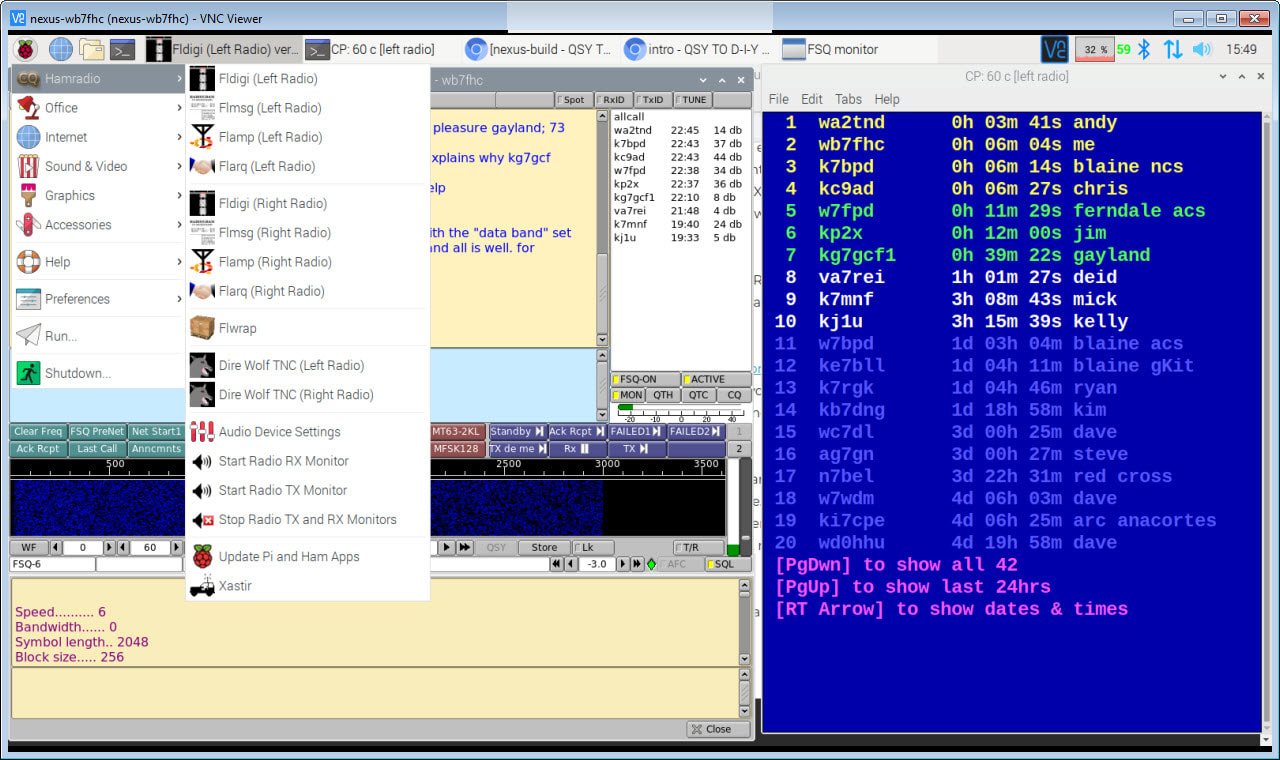Toggle the T/R button
Screen dimensions: 1280x760
click(700, 547)
